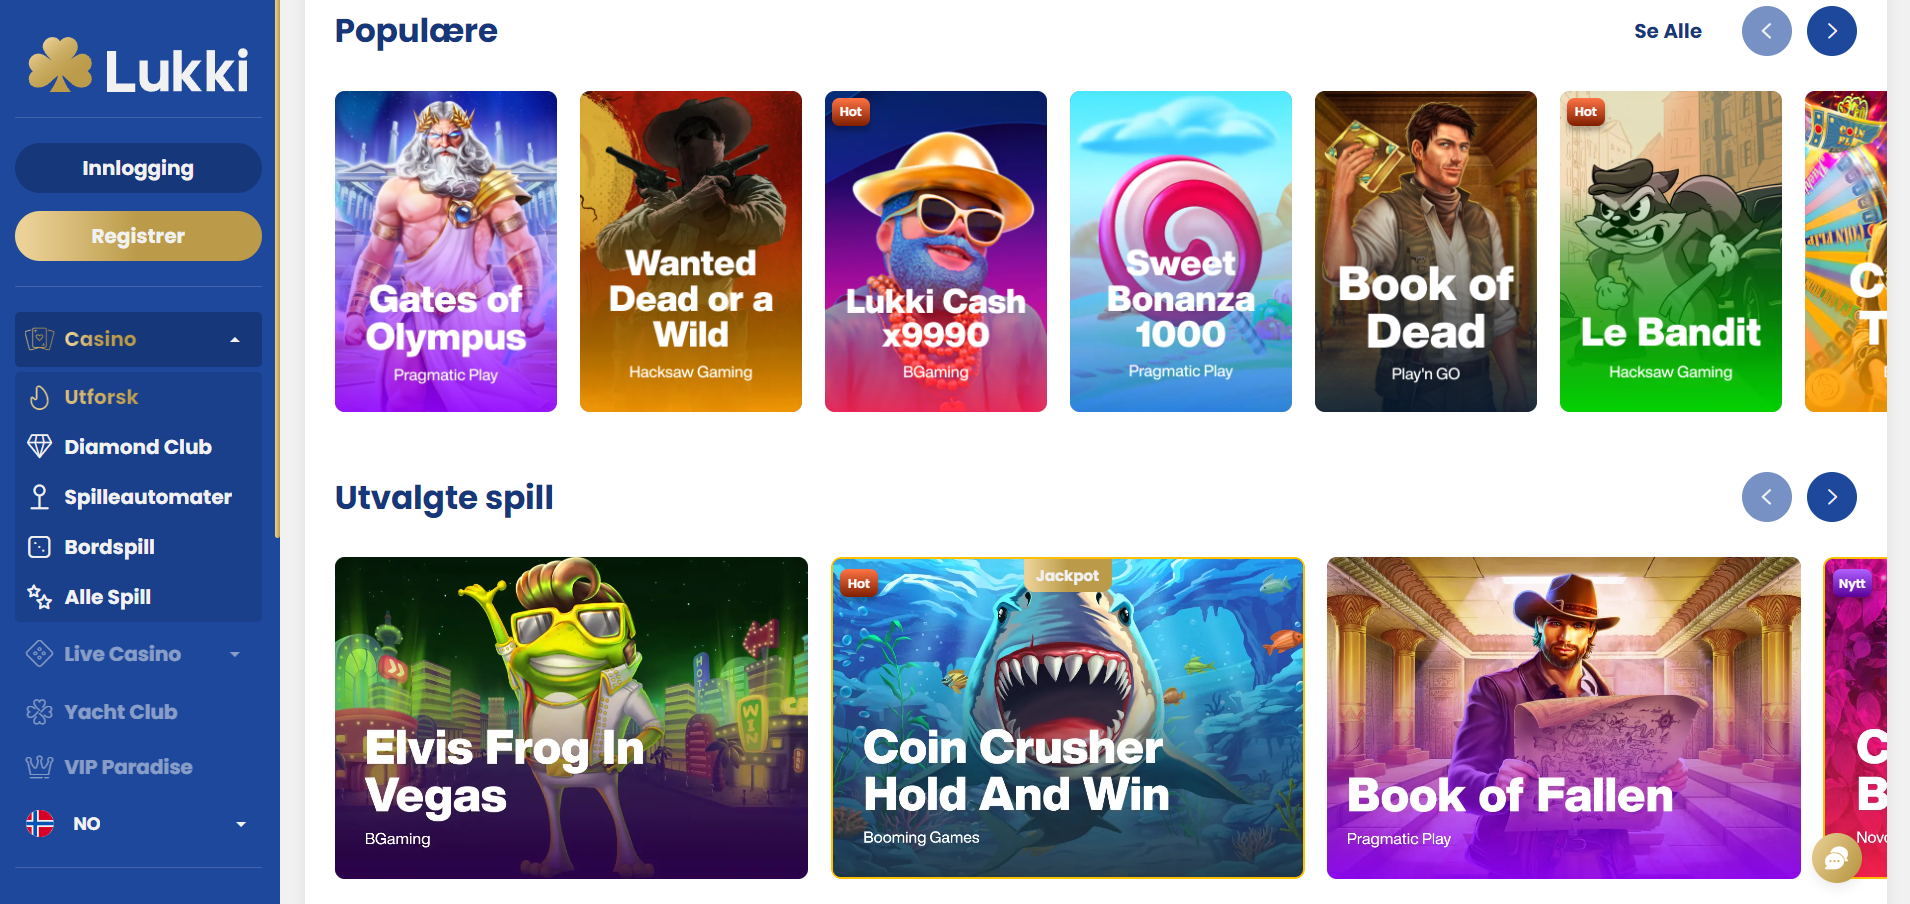
Task: Click the Diamond Club diamond icon
Action: [39, 447]
